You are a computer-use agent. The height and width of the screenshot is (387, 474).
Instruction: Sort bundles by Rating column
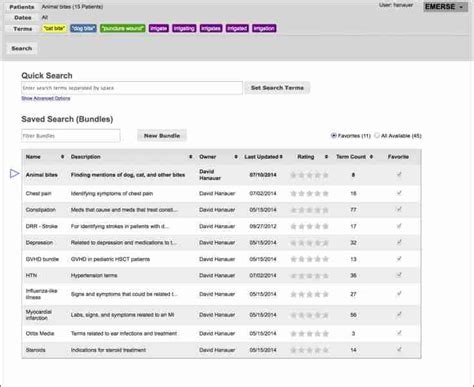(x=313, y=157)
